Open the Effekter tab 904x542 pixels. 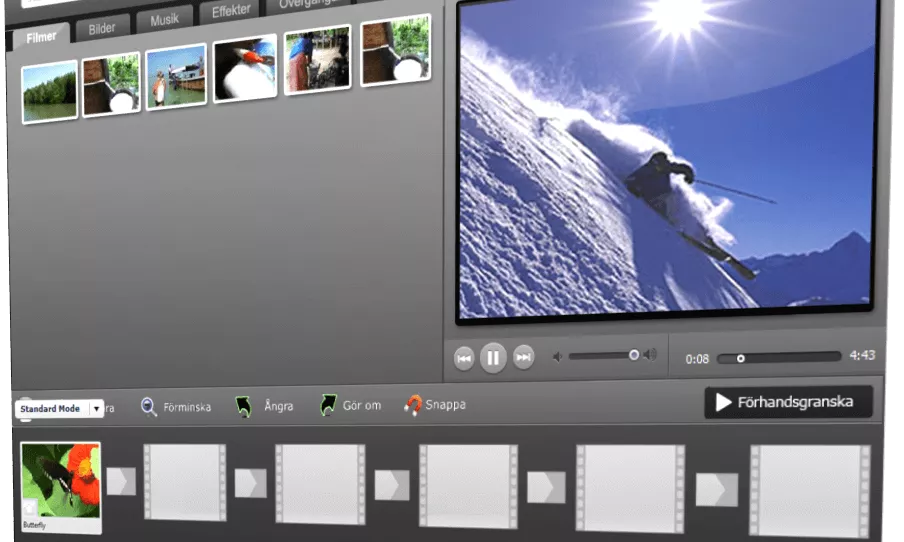tap(231, 11)
